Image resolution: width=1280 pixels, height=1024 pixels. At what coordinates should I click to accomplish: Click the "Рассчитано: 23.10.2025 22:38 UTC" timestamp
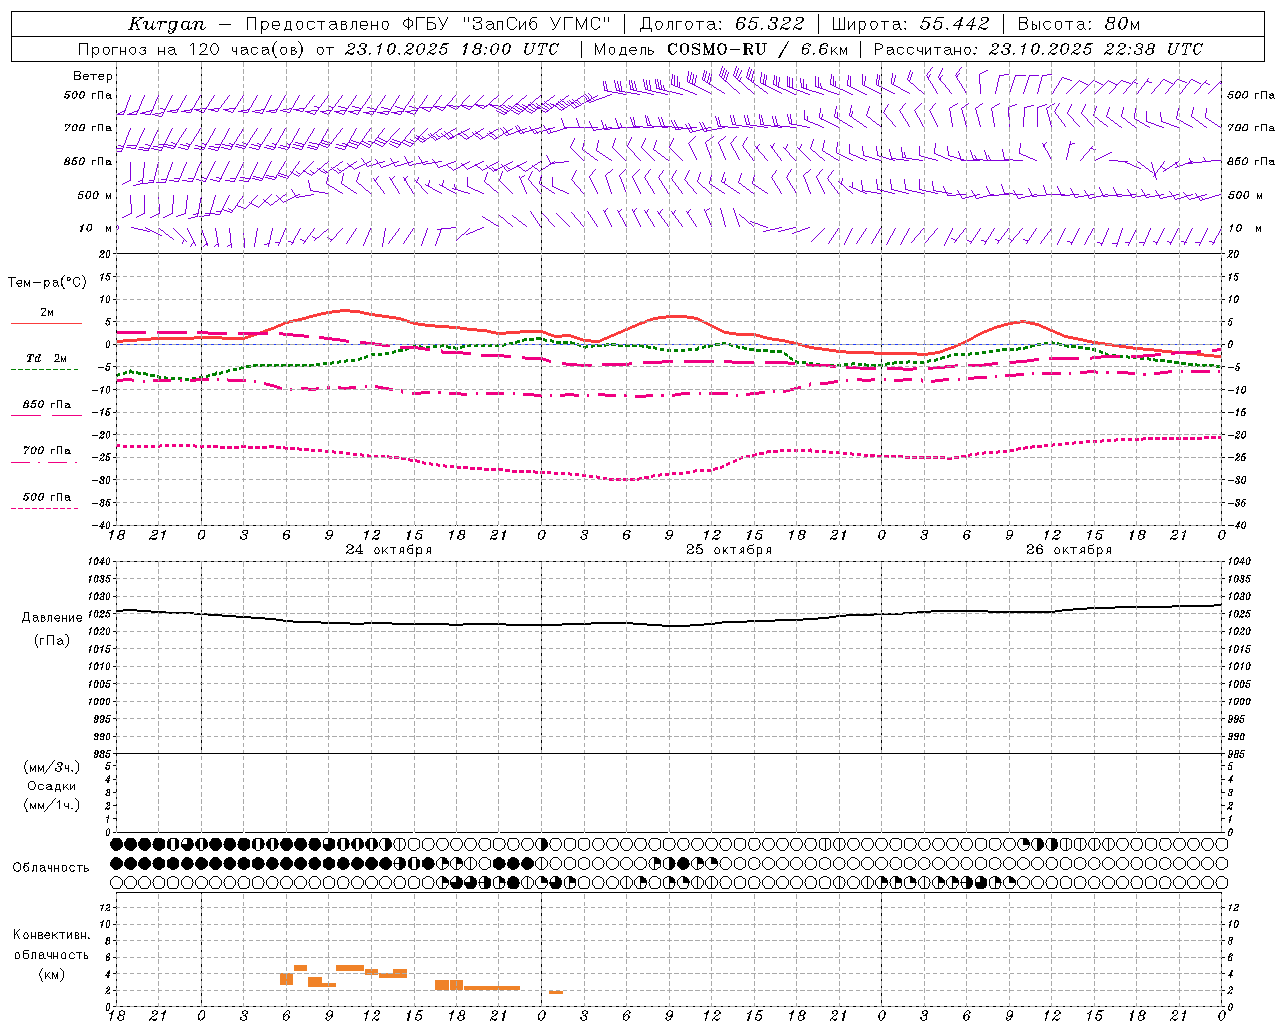point(1038,49)
